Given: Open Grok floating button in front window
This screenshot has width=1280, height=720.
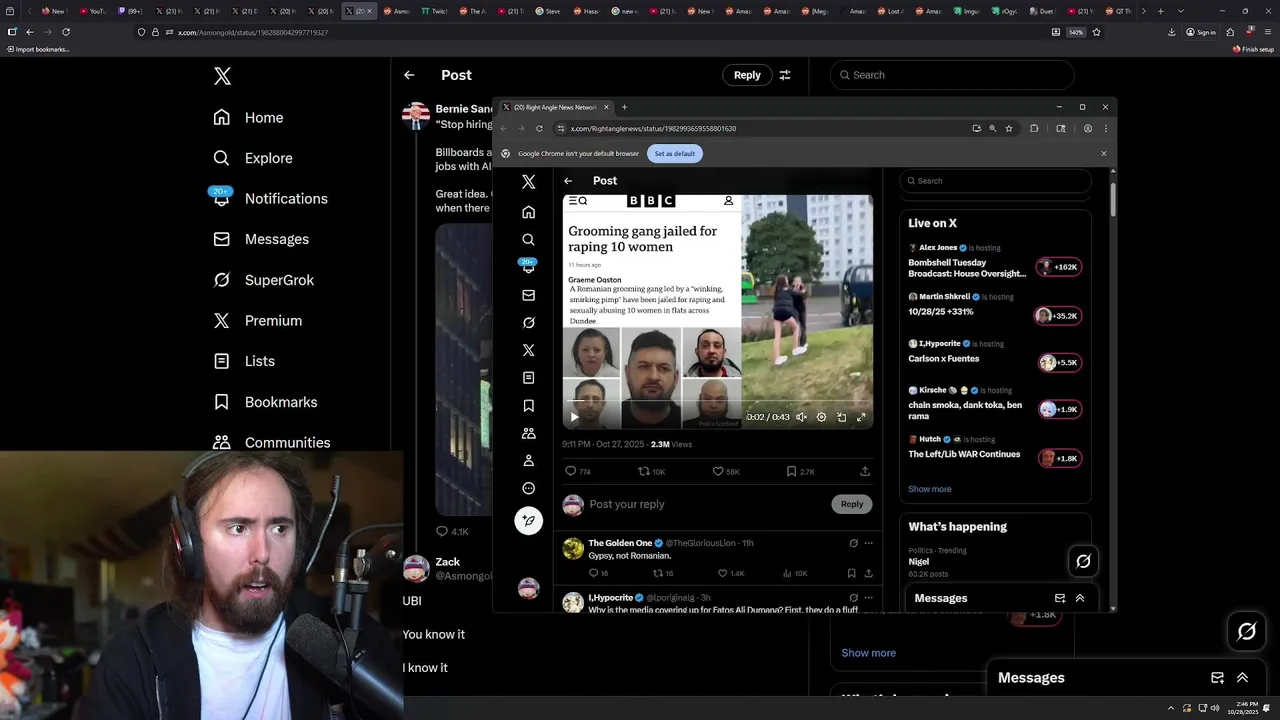Looking at the screenshot, I should pyautogui.click(x=1083, y=561).
